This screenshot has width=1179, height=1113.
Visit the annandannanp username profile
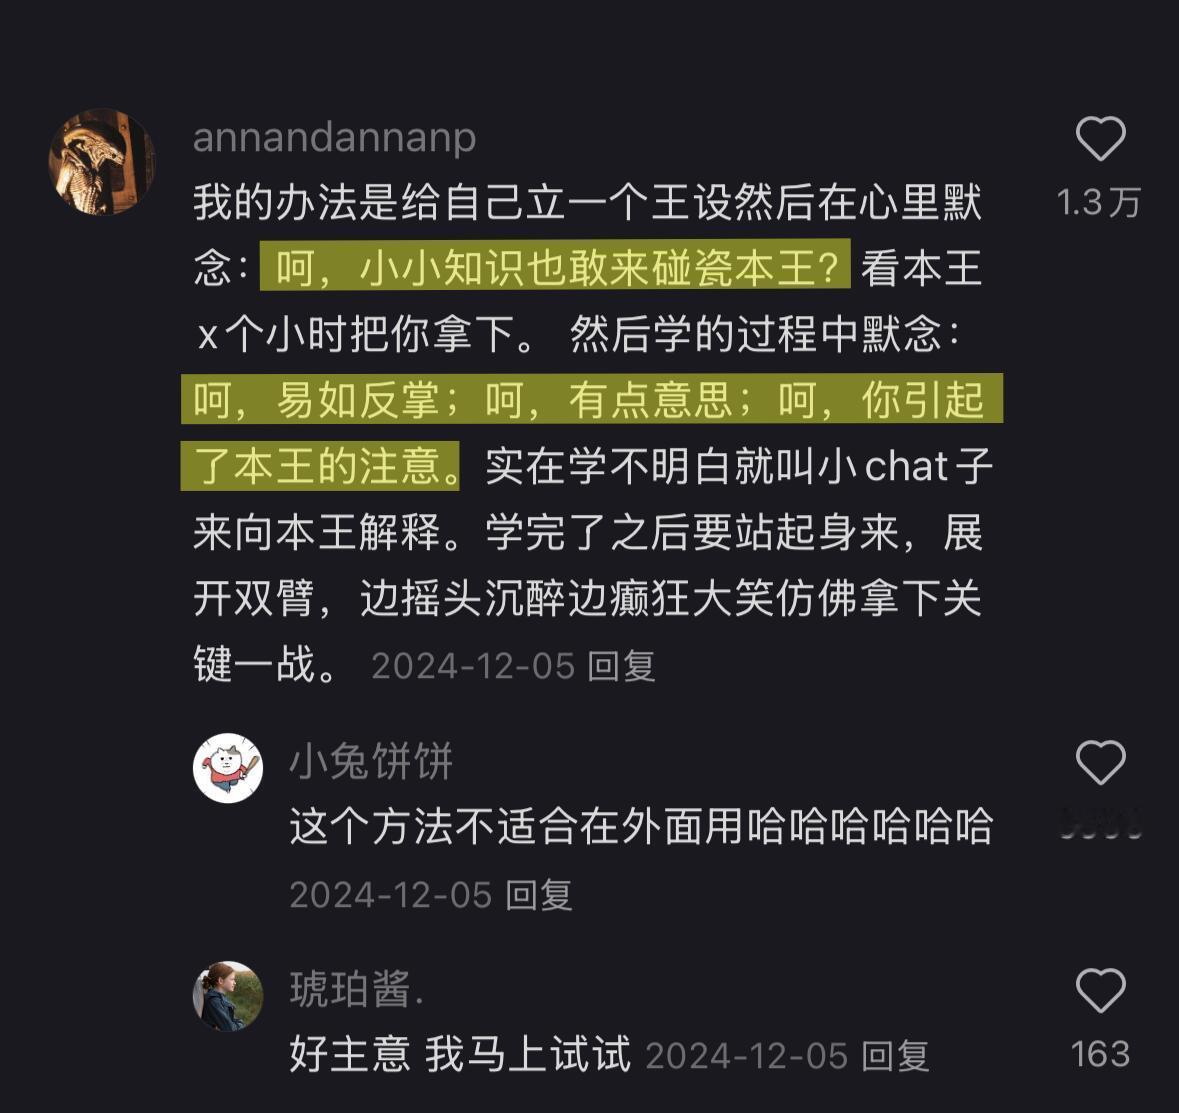(x=335, y=138)
